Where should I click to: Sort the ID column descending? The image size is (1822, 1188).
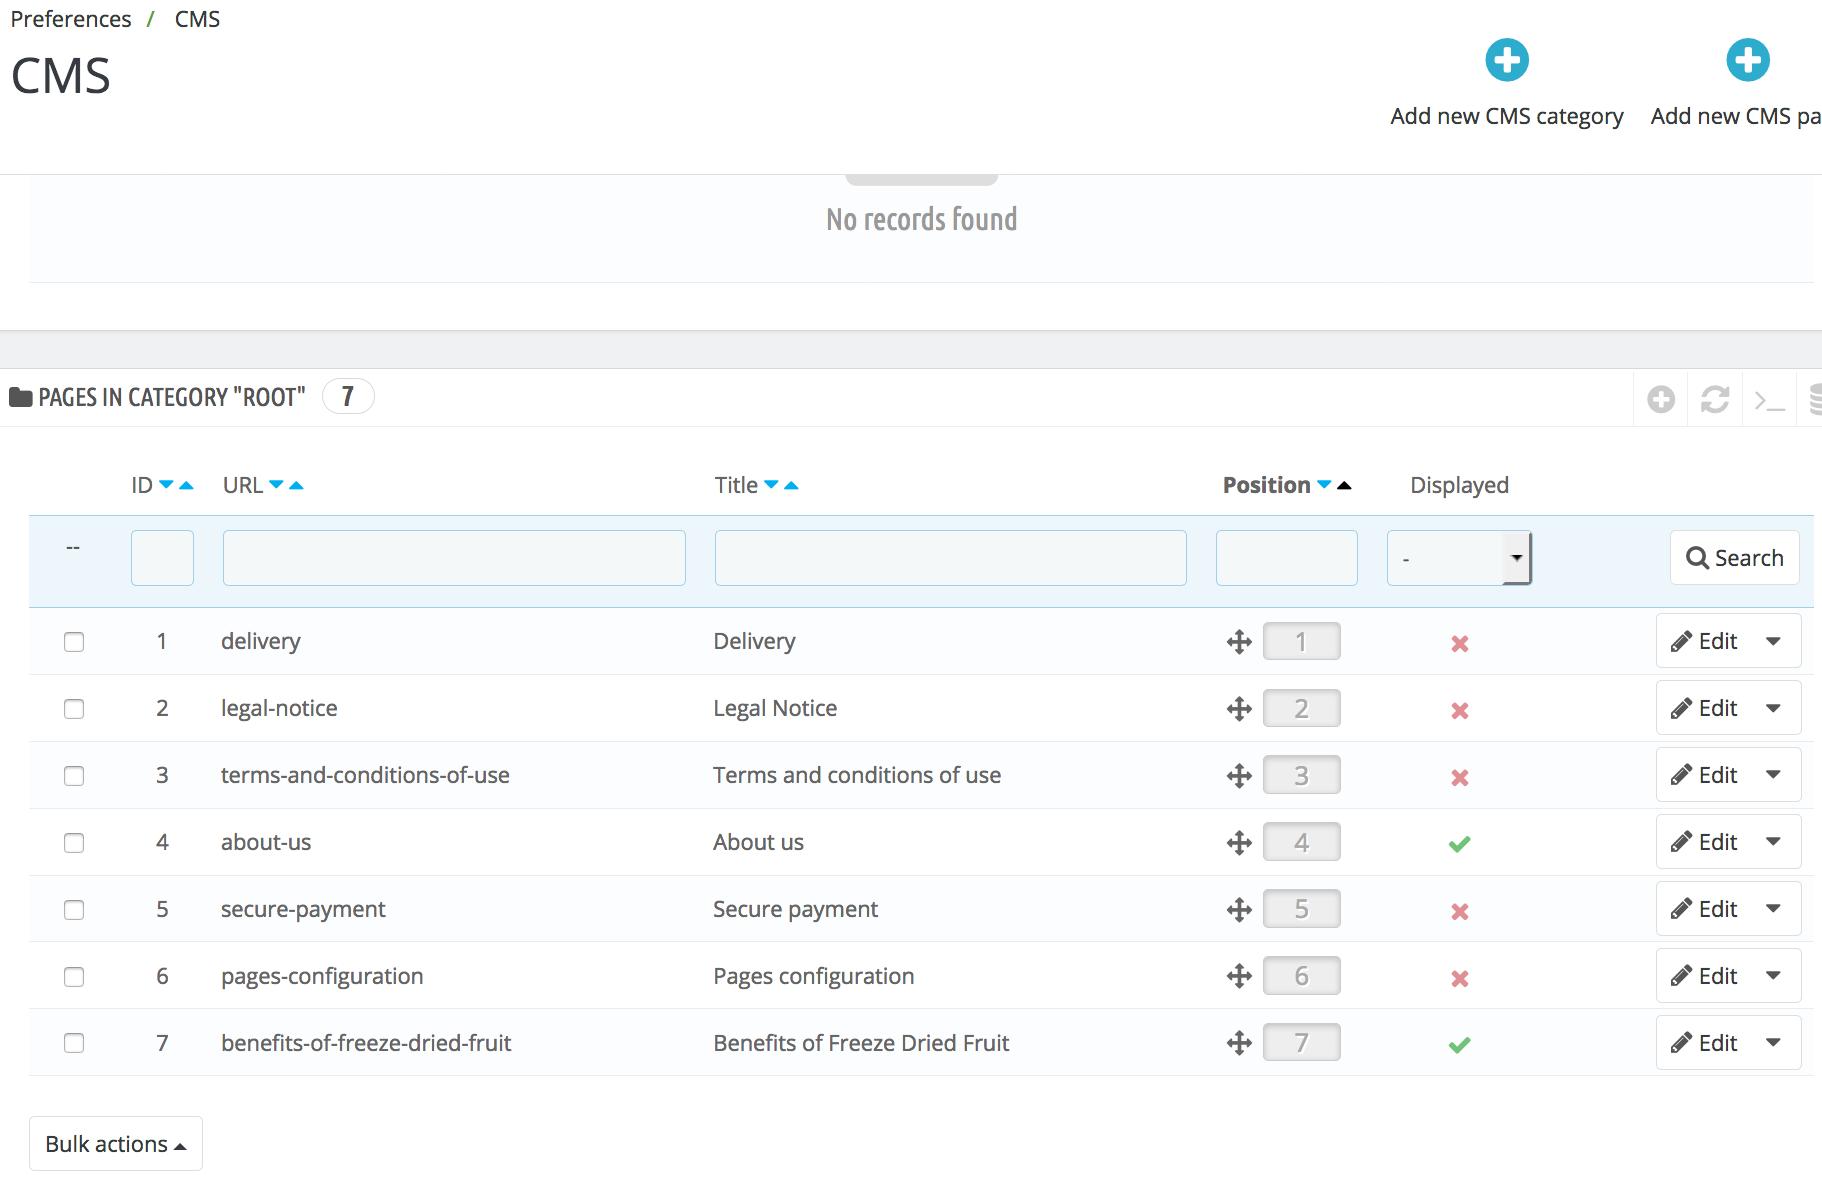[166, 485]
